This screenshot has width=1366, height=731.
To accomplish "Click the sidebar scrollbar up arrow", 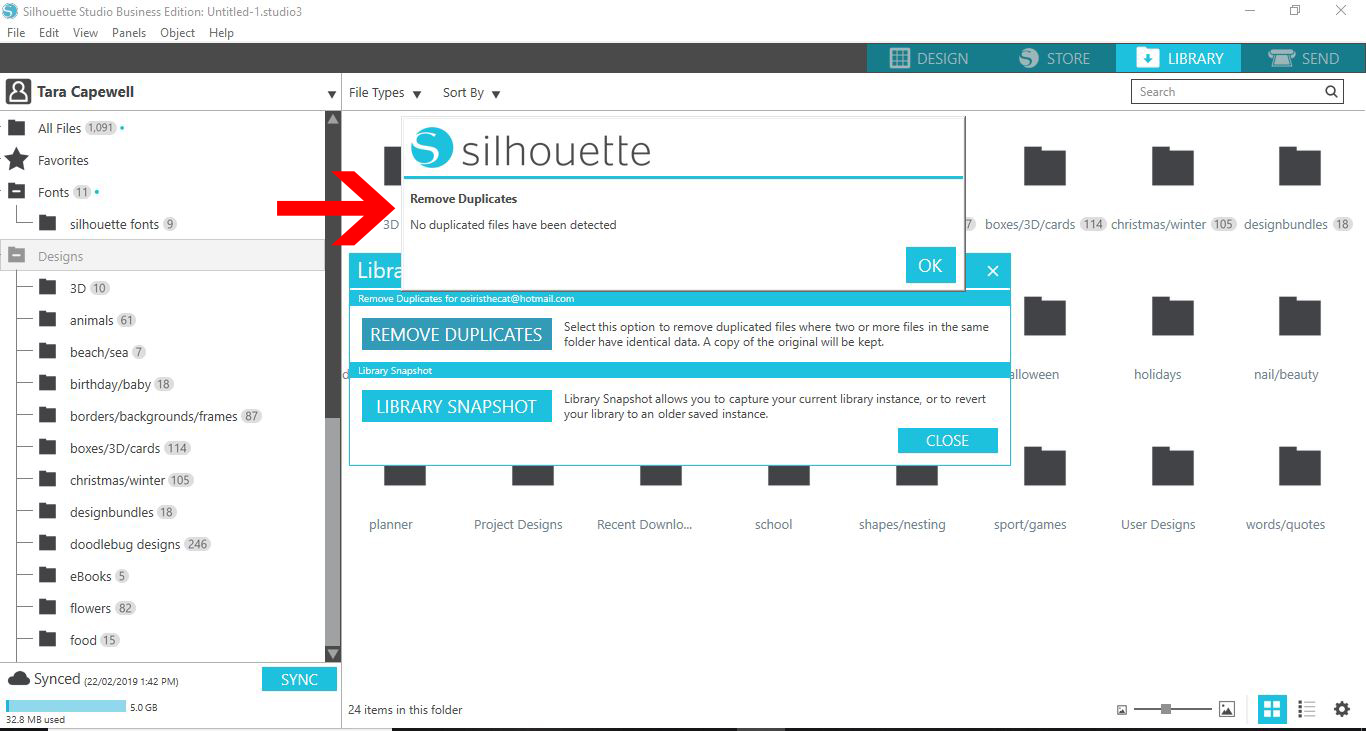I will (333, 118).
